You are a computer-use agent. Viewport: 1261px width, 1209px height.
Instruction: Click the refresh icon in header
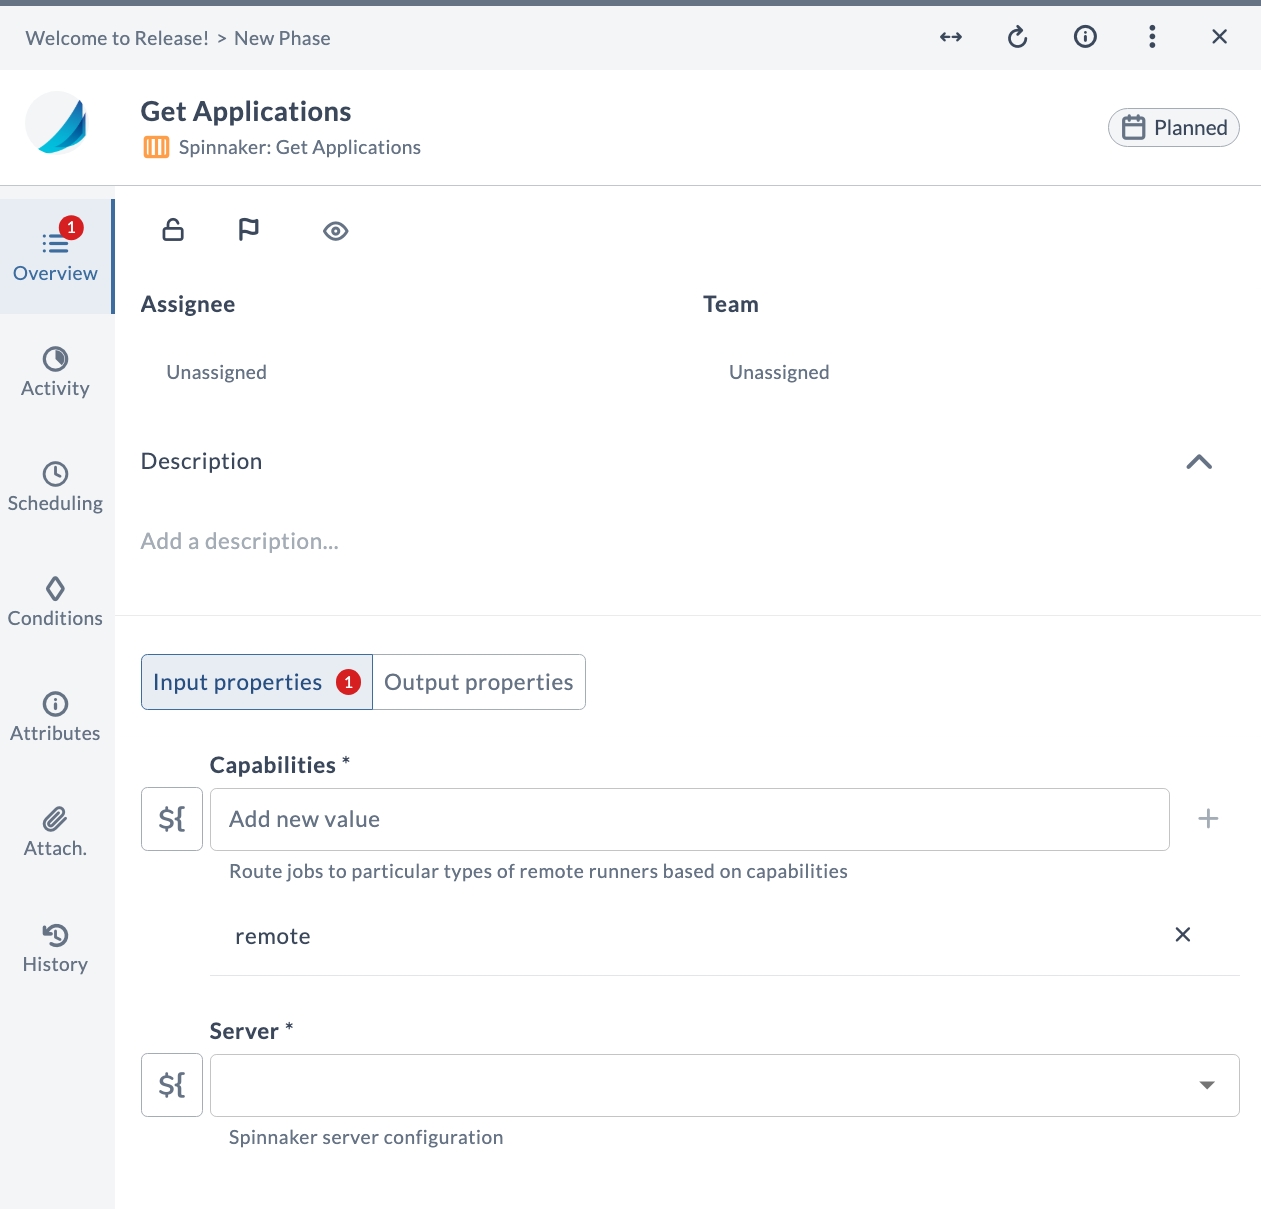(1017, 38)
